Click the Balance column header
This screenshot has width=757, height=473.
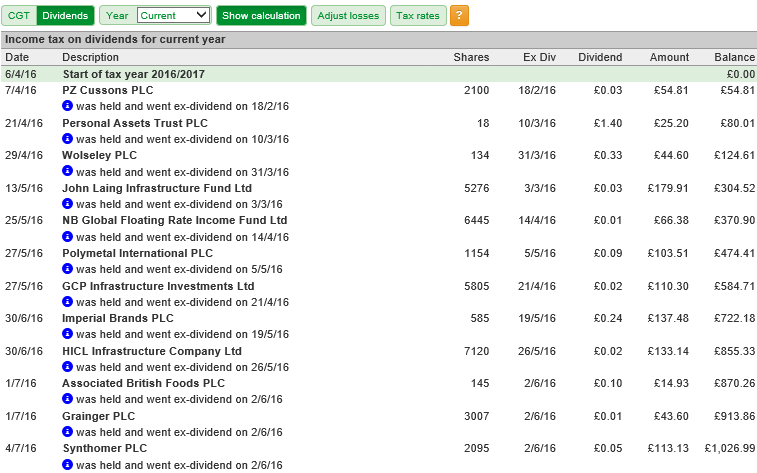(734, 57)
